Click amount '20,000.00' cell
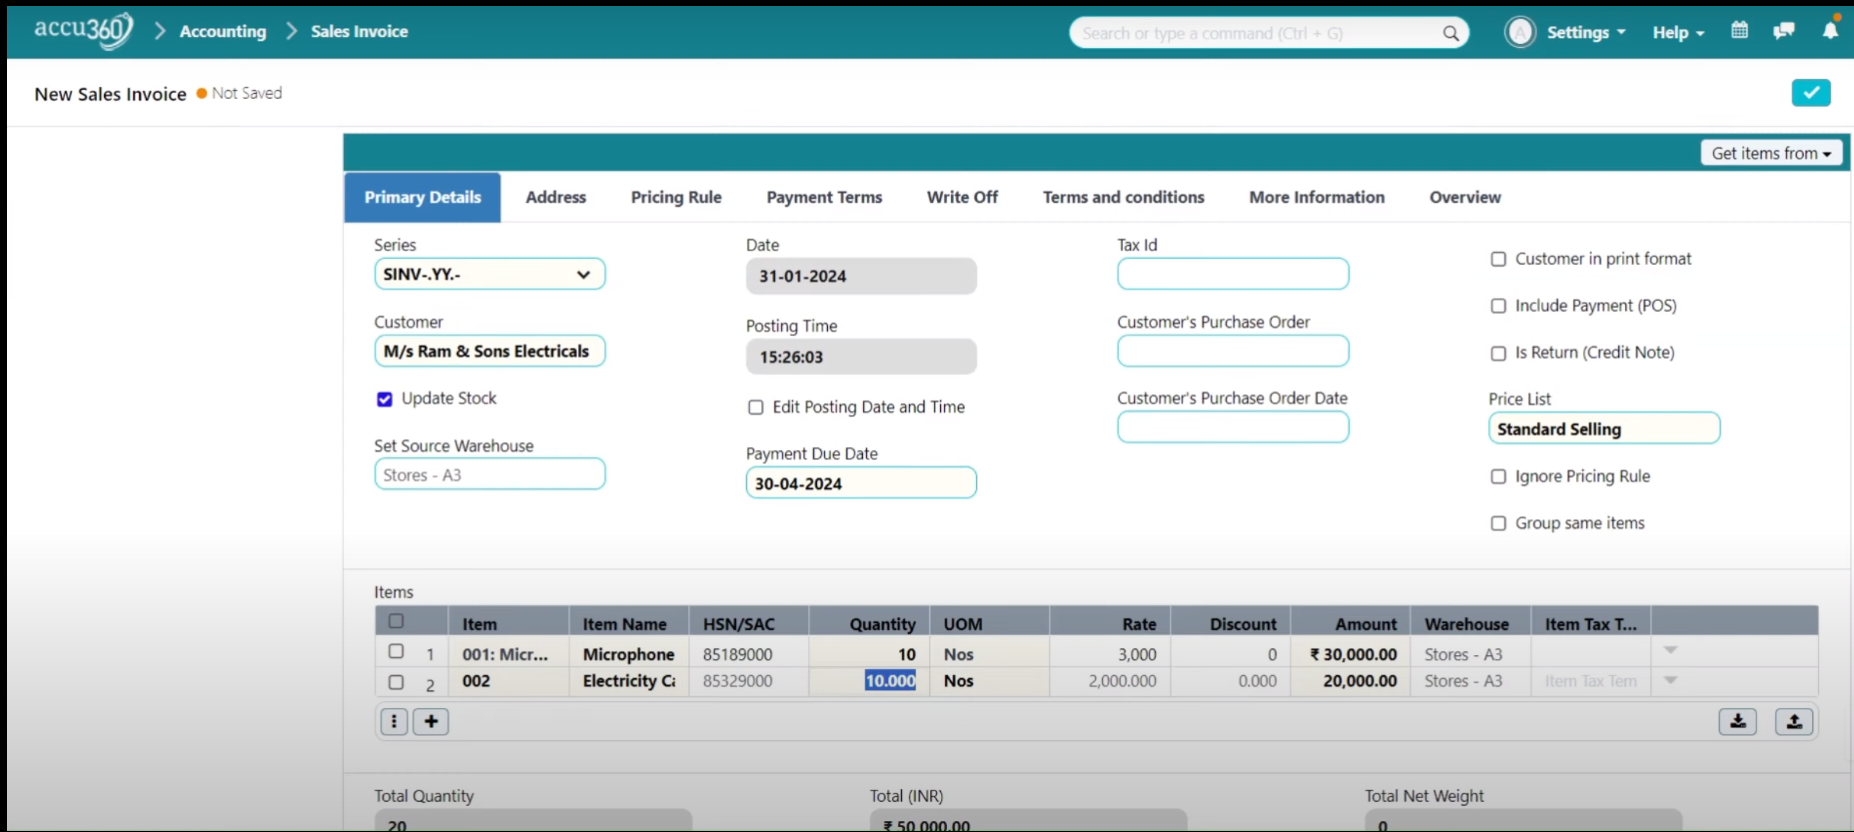The image size is (1854, 832). (1350, 680)
